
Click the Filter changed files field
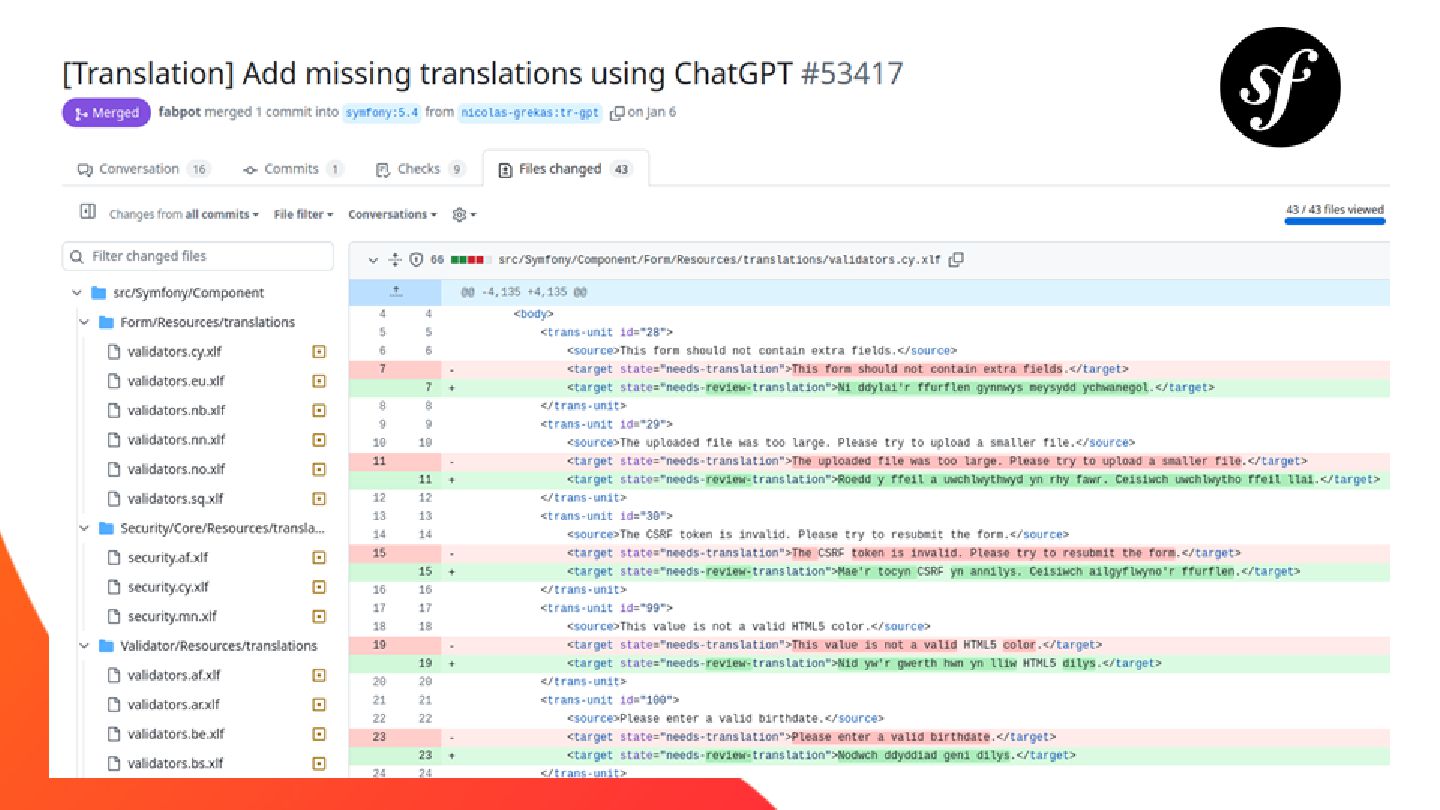pyautogui.click(x=198, y=256)
